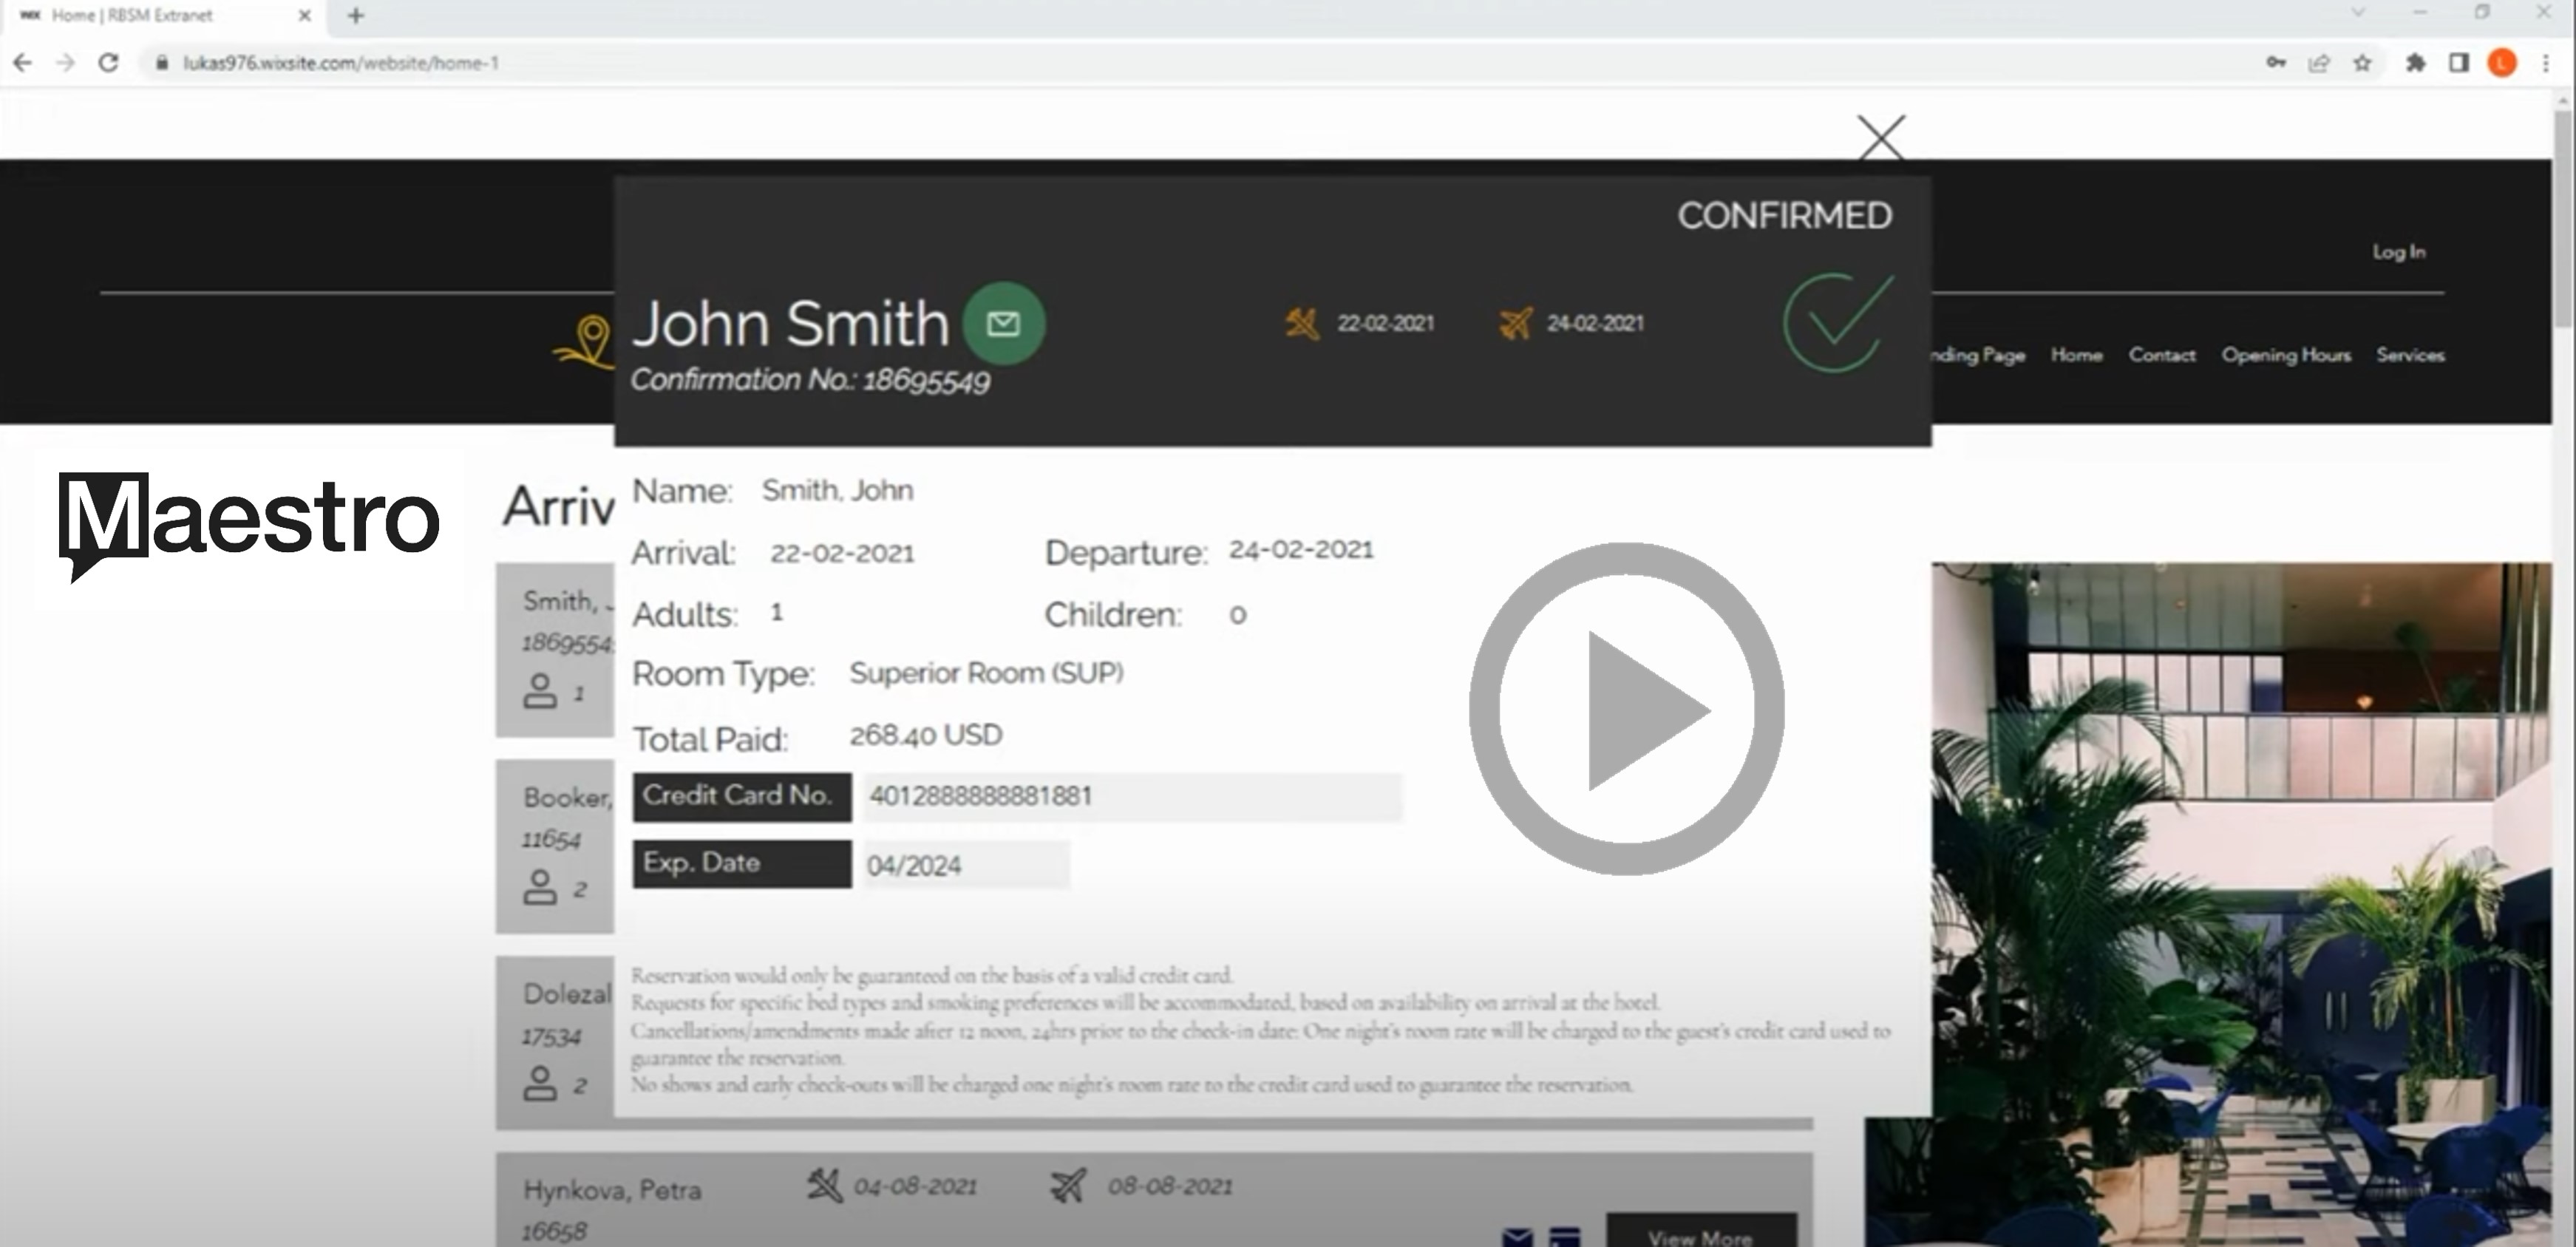Click the Credit Card No. input field

coord(1132,797)
